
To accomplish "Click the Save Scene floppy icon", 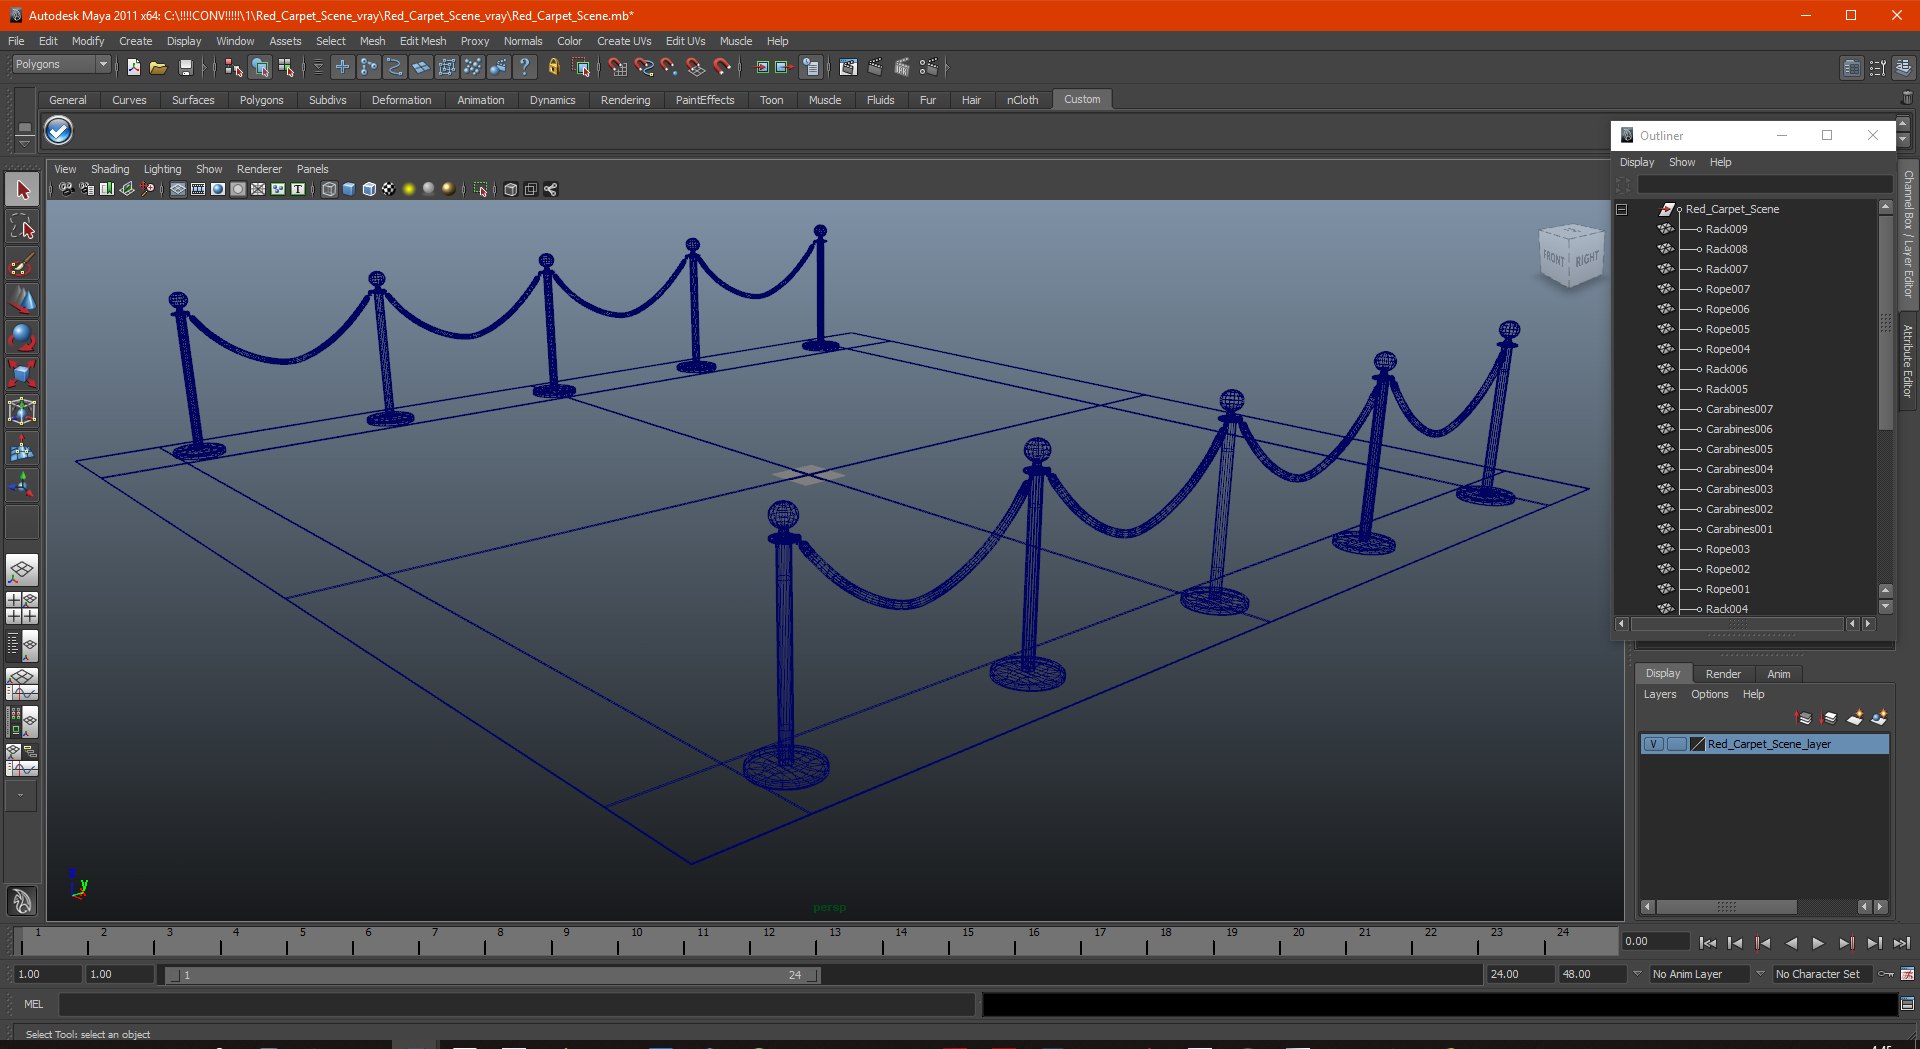I will [185, 67].
